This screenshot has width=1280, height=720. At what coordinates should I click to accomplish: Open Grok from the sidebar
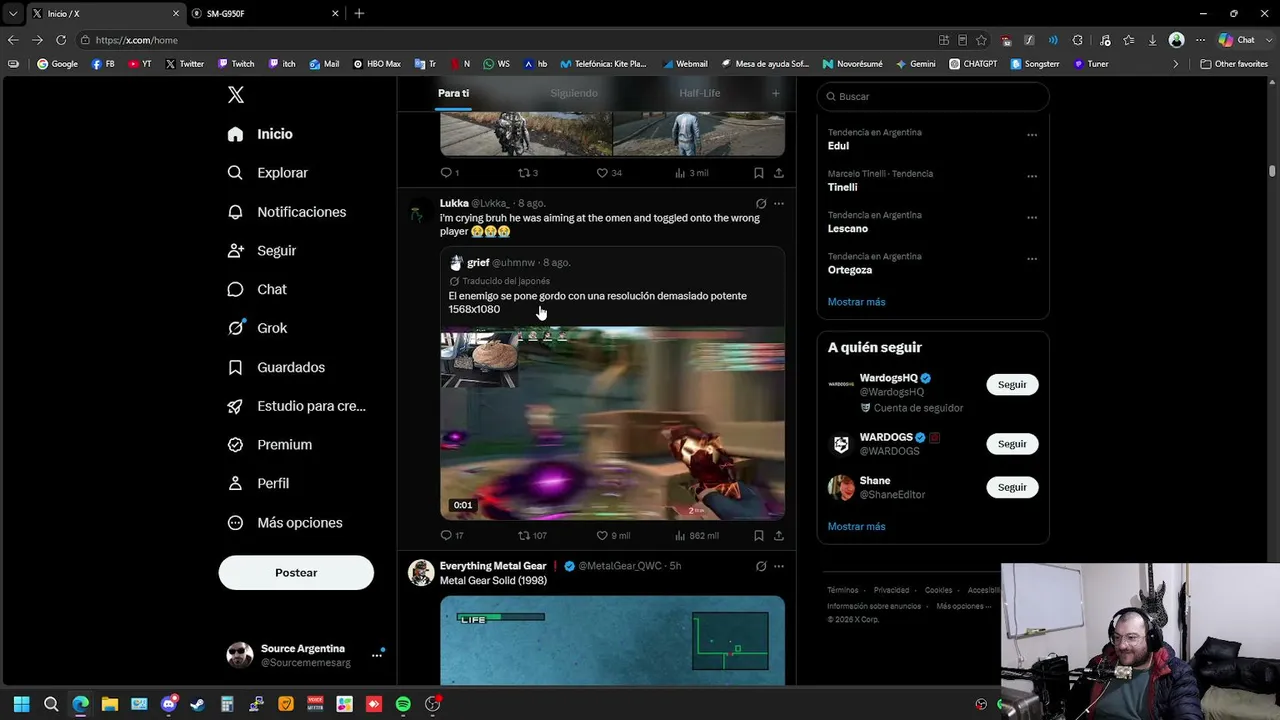click(x=257, y=328)
